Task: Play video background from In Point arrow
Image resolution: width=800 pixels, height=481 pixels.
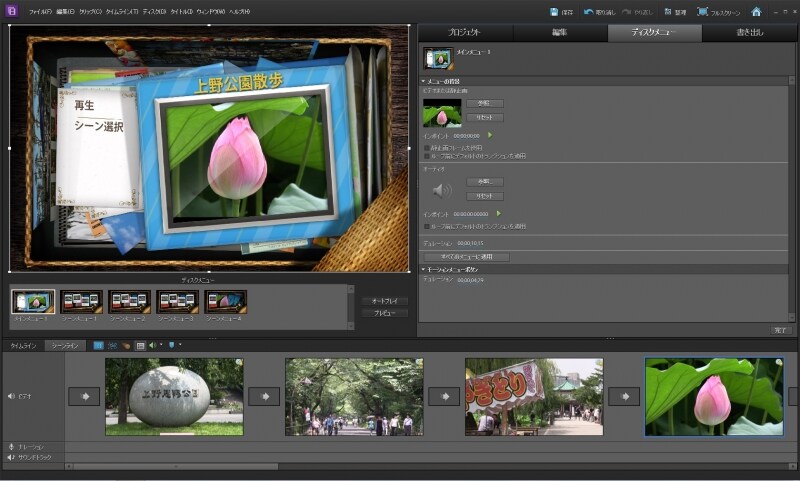Action: [x=490, y=135]
